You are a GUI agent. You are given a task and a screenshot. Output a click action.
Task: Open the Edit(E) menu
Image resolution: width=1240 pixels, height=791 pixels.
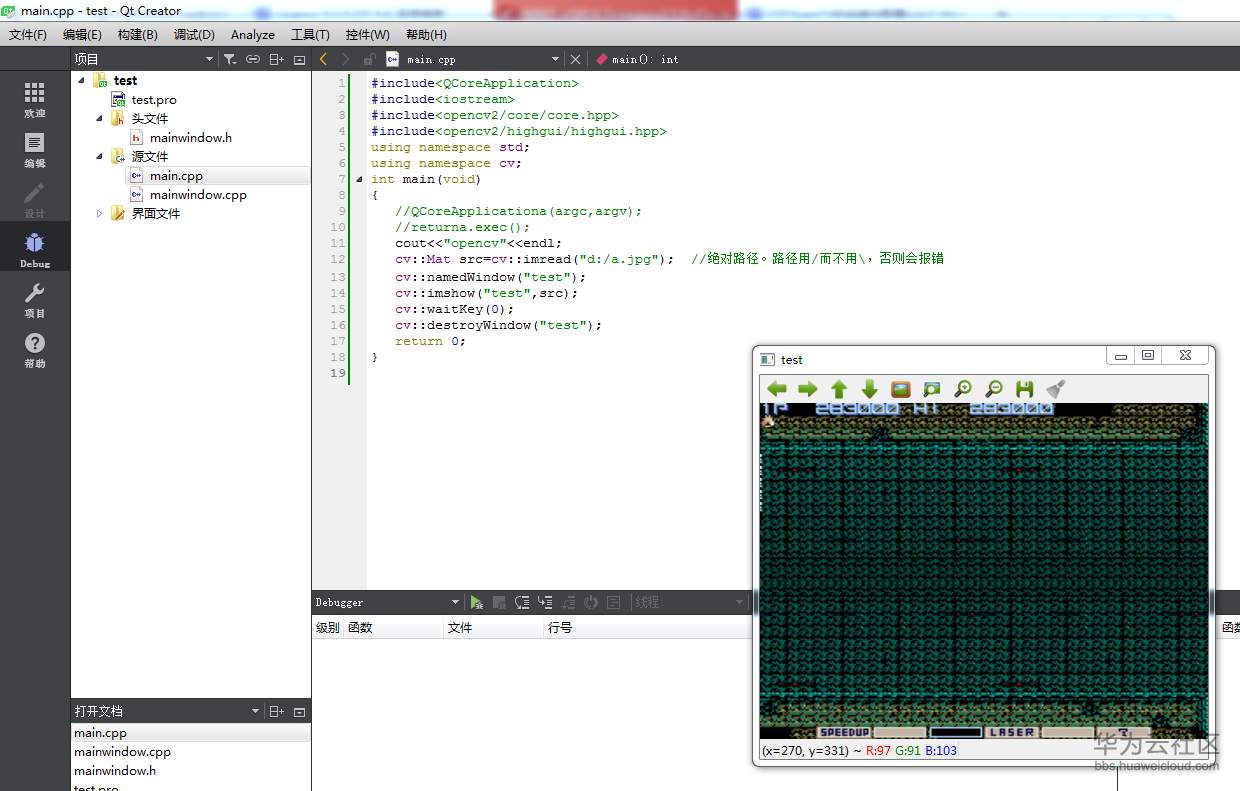[82, 34]
